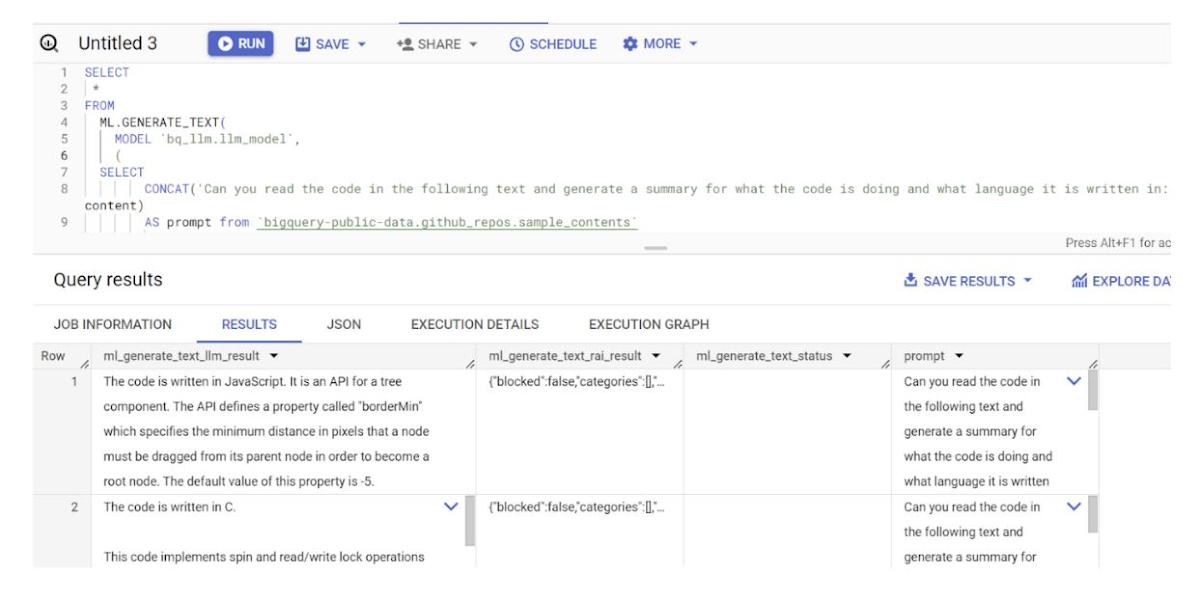Click the SHARE button
The height and width of the screenshot is (603, 1200).
(x=437, y=44)
